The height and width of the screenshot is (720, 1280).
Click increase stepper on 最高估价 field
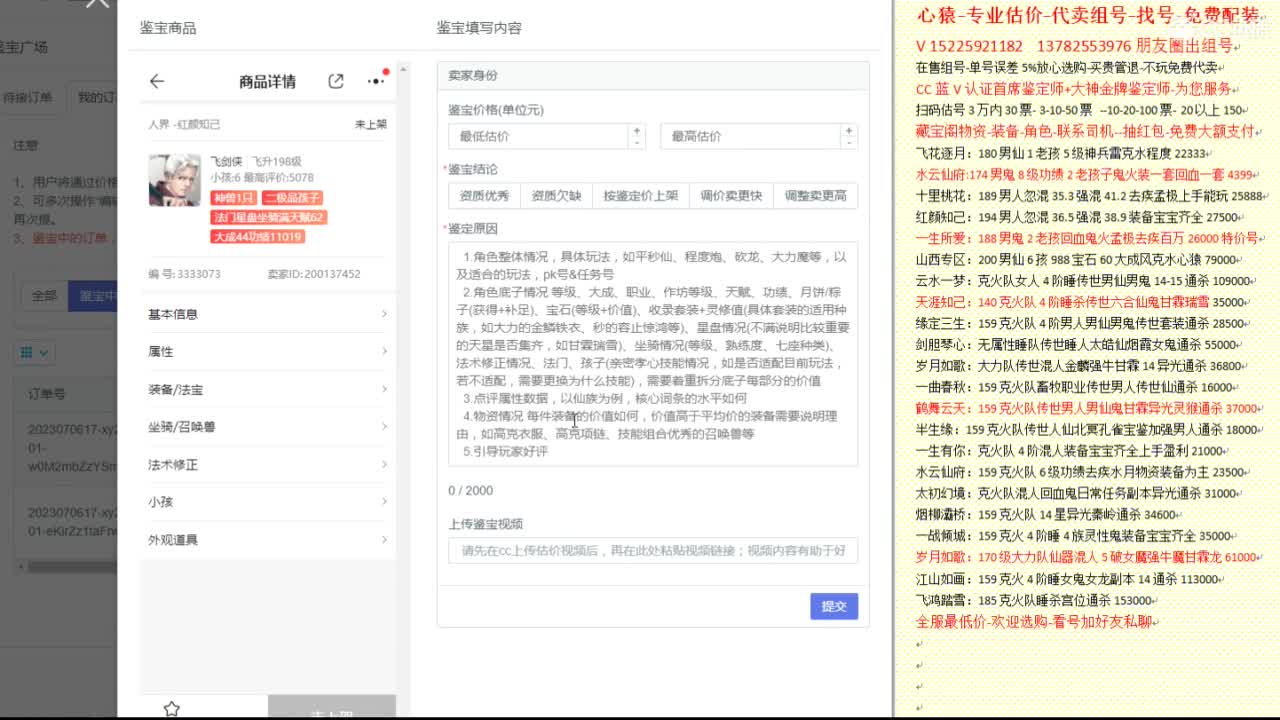point(847,131)
